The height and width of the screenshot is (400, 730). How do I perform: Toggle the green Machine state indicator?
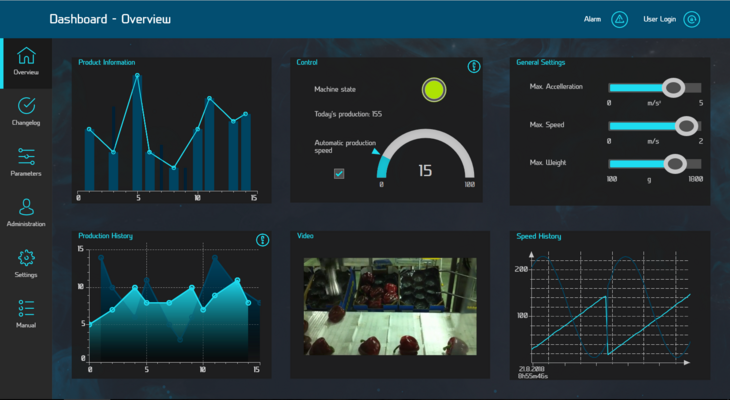tap(433, 90)
